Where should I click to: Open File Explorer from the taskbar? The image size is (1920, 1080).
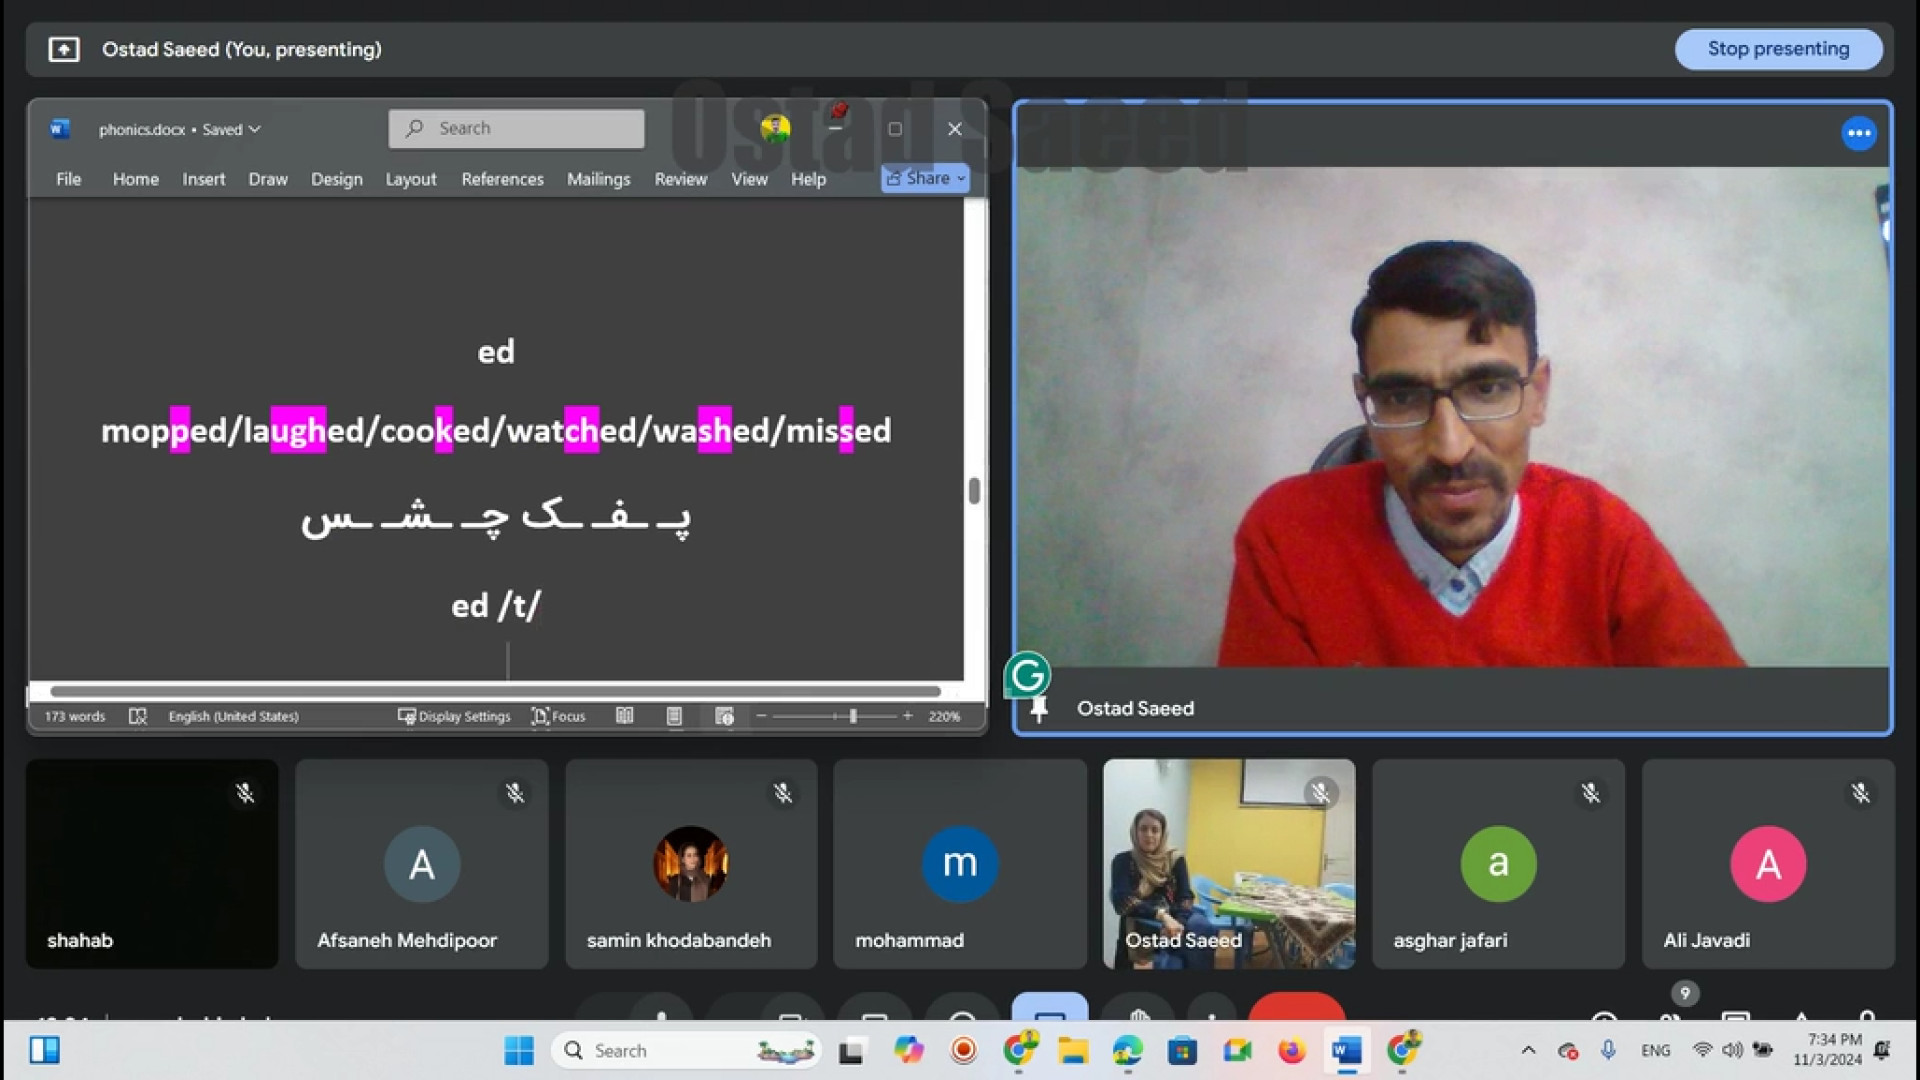pyautogui.click(x=1073, y=1050)
